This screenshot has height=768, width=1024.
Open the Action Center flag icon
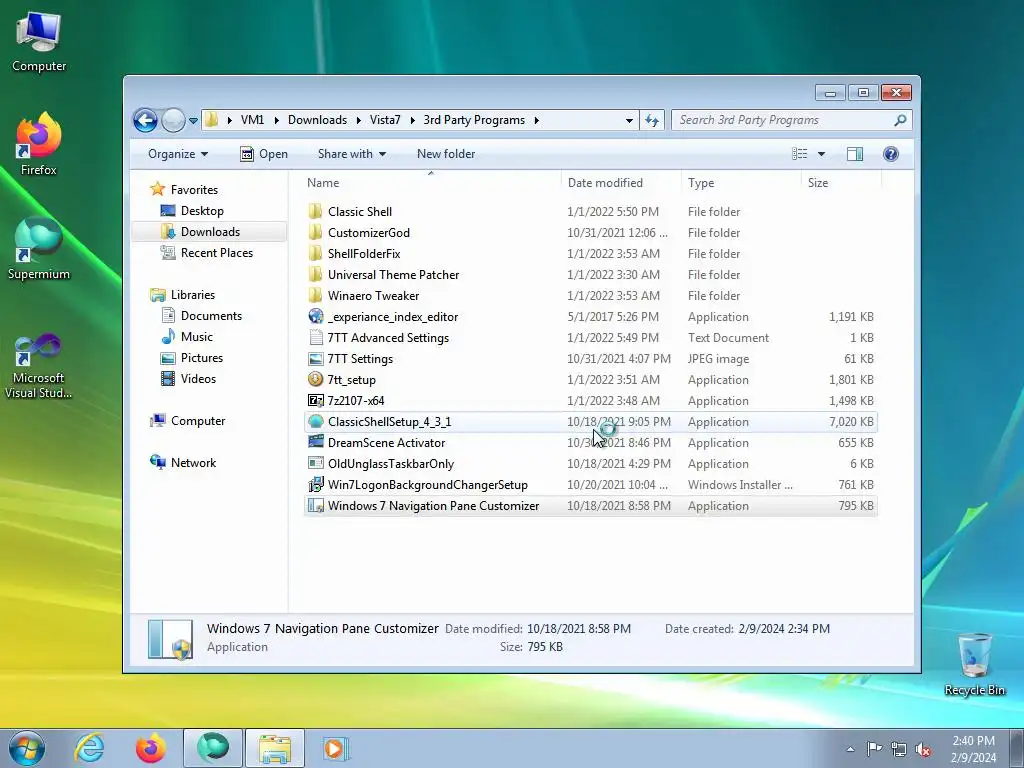click(874, 749)
